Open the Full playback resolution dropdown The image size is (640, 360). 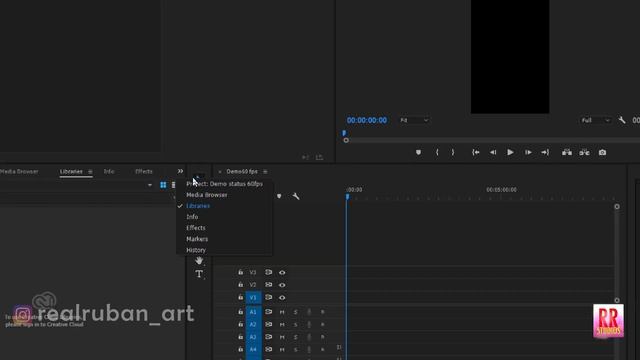596,120
